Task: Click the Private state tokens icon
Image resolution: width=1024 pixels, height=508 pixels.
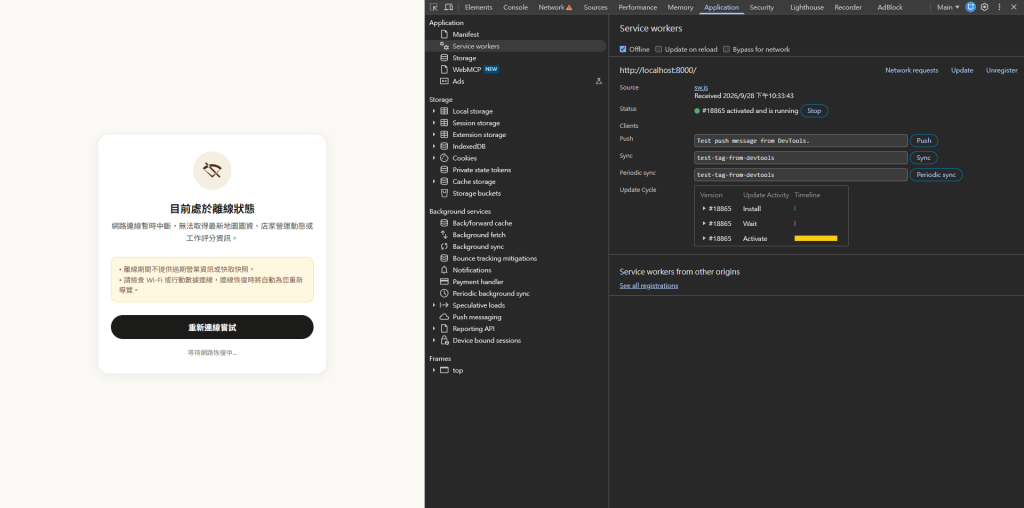Action: click(445, 170)
